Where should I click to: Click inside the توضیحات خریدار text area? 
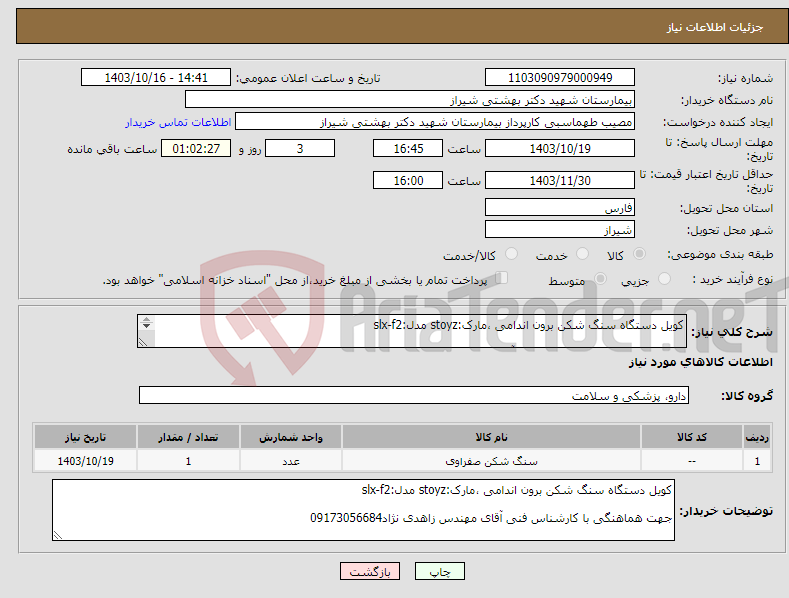(x=363, y=510)
